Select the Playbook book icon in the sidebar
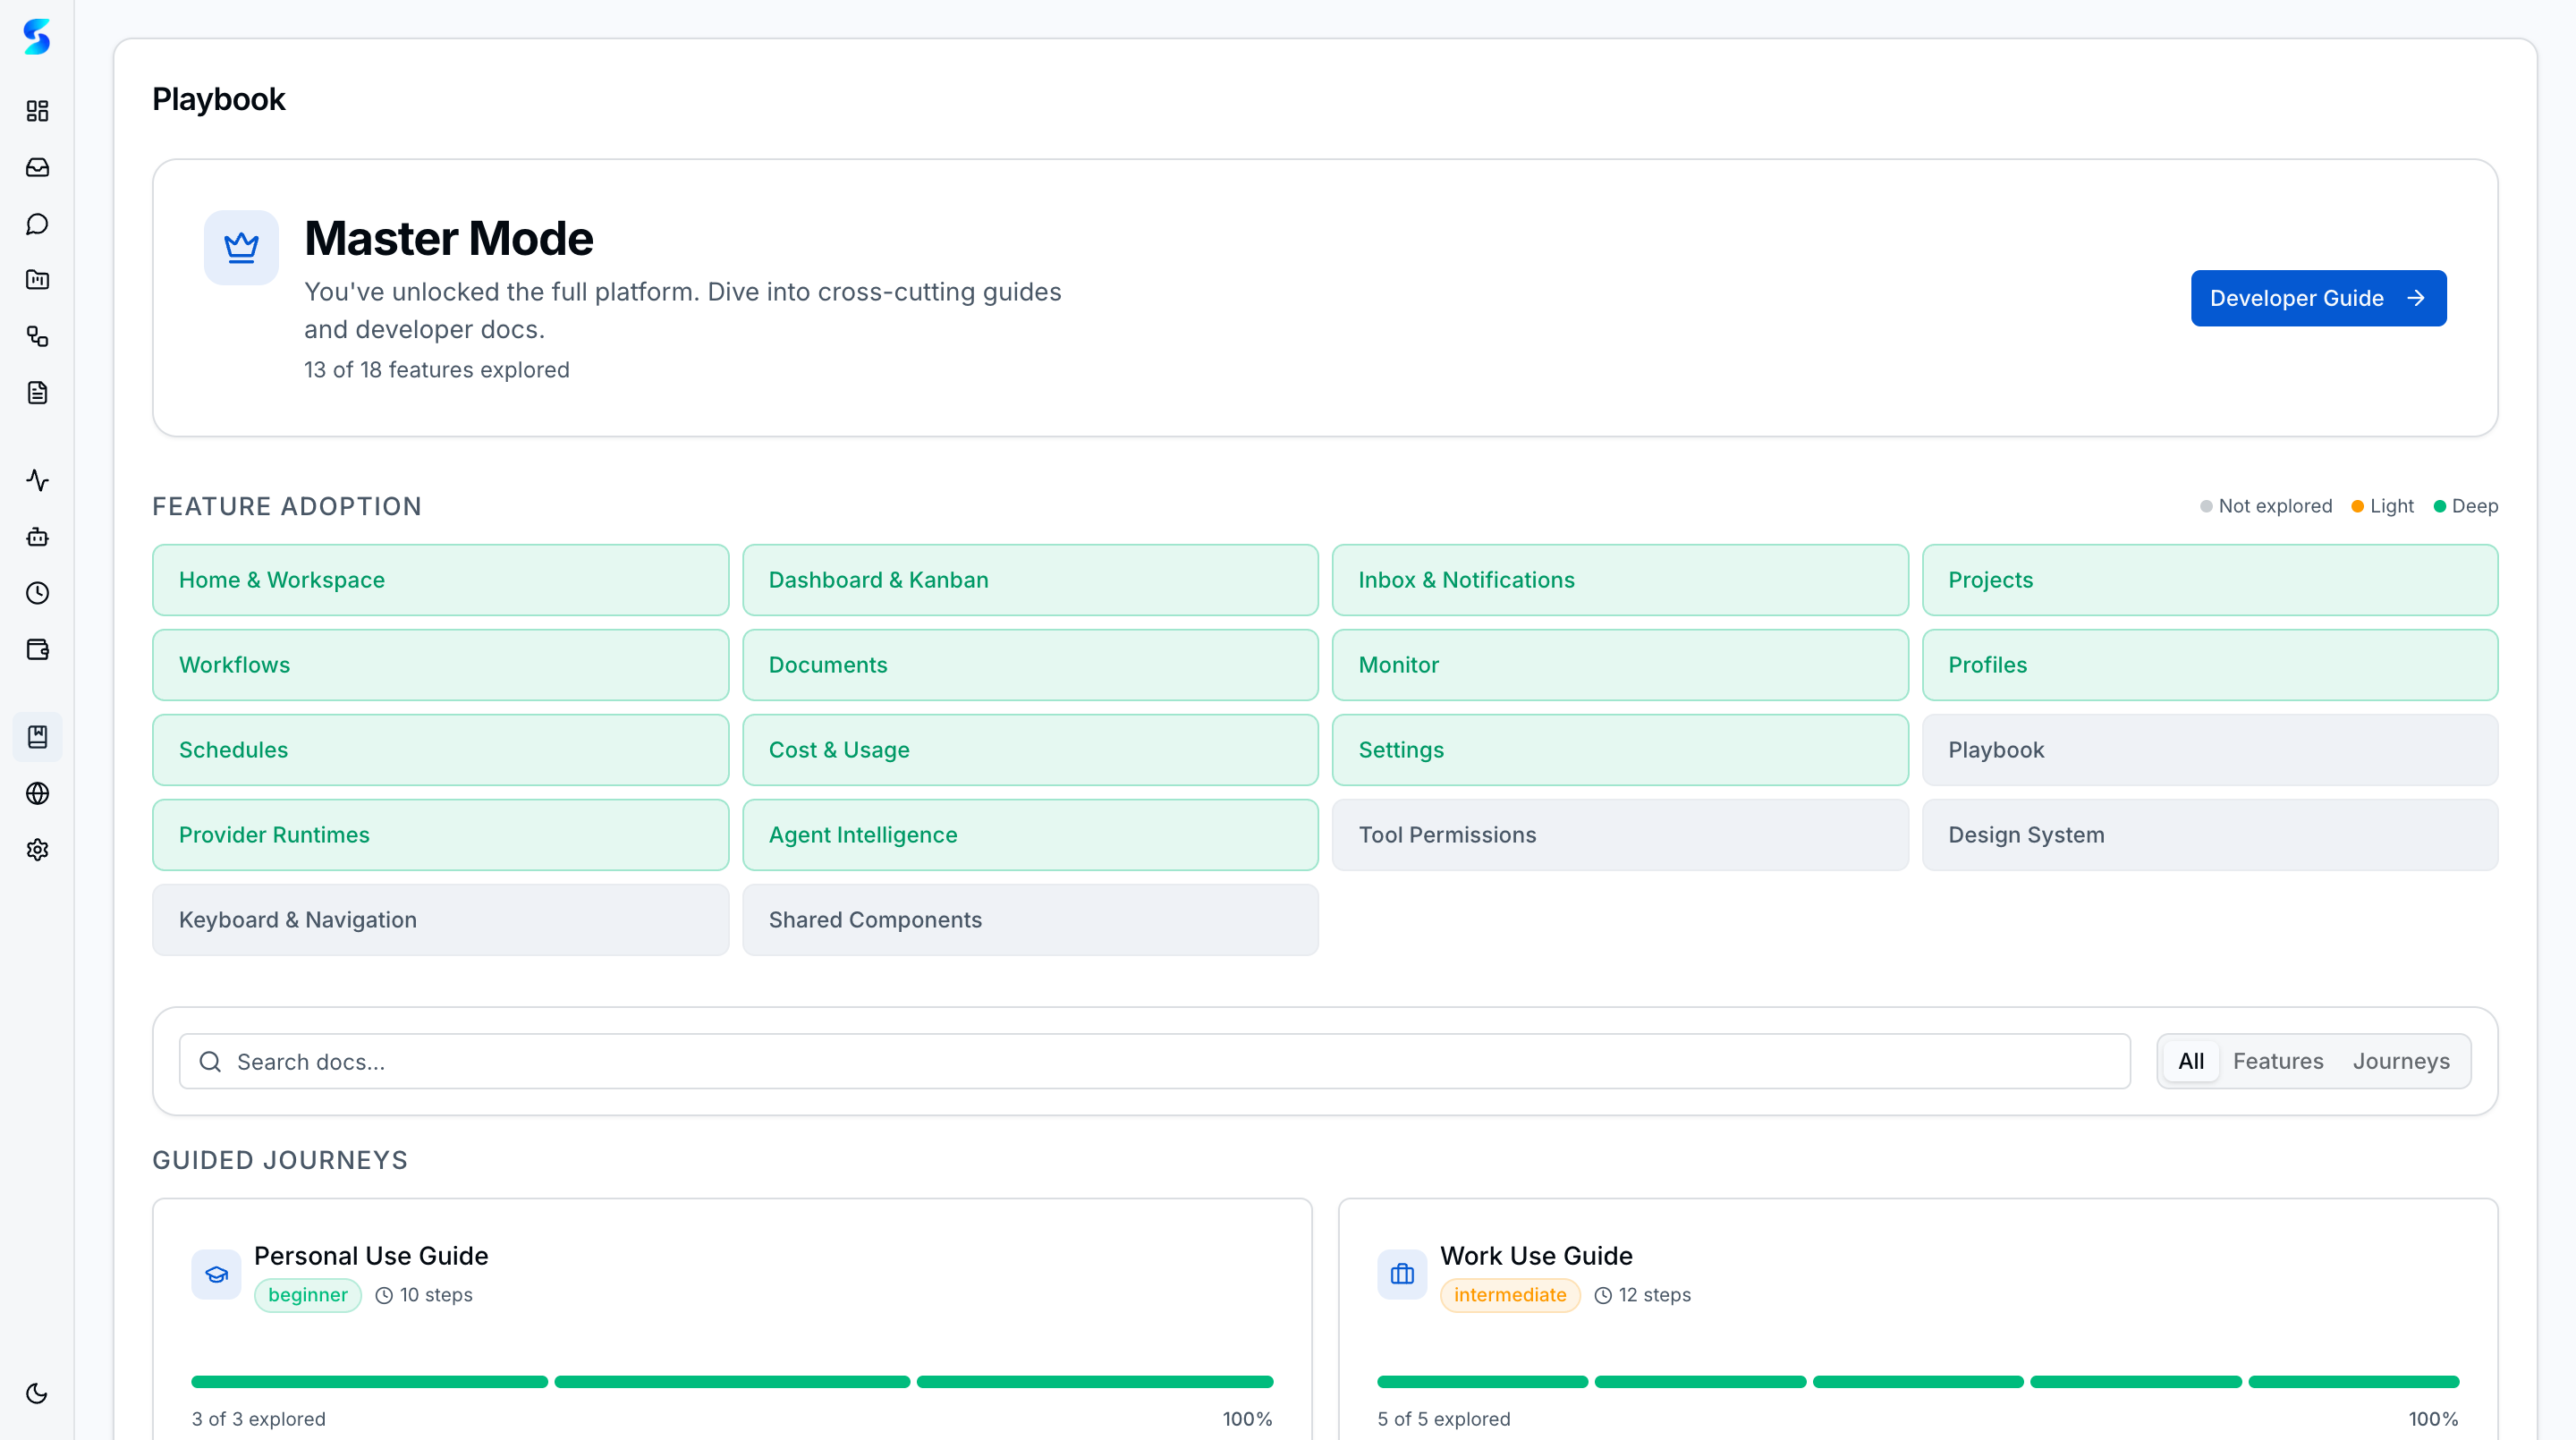 point(37,737)
